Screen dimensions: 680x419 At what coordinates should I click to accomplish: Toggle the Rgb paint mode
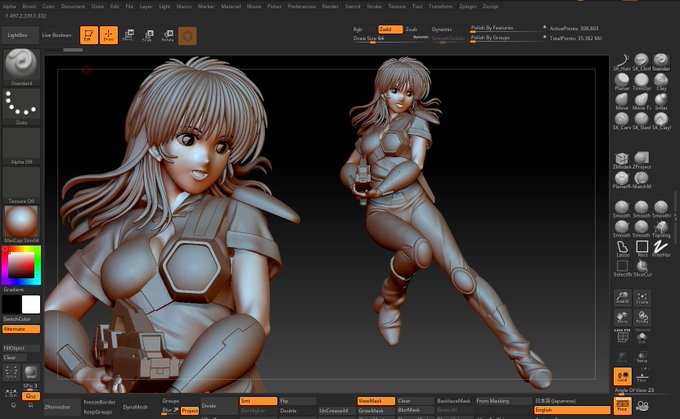pyautogui.click(x=358, y=29)
